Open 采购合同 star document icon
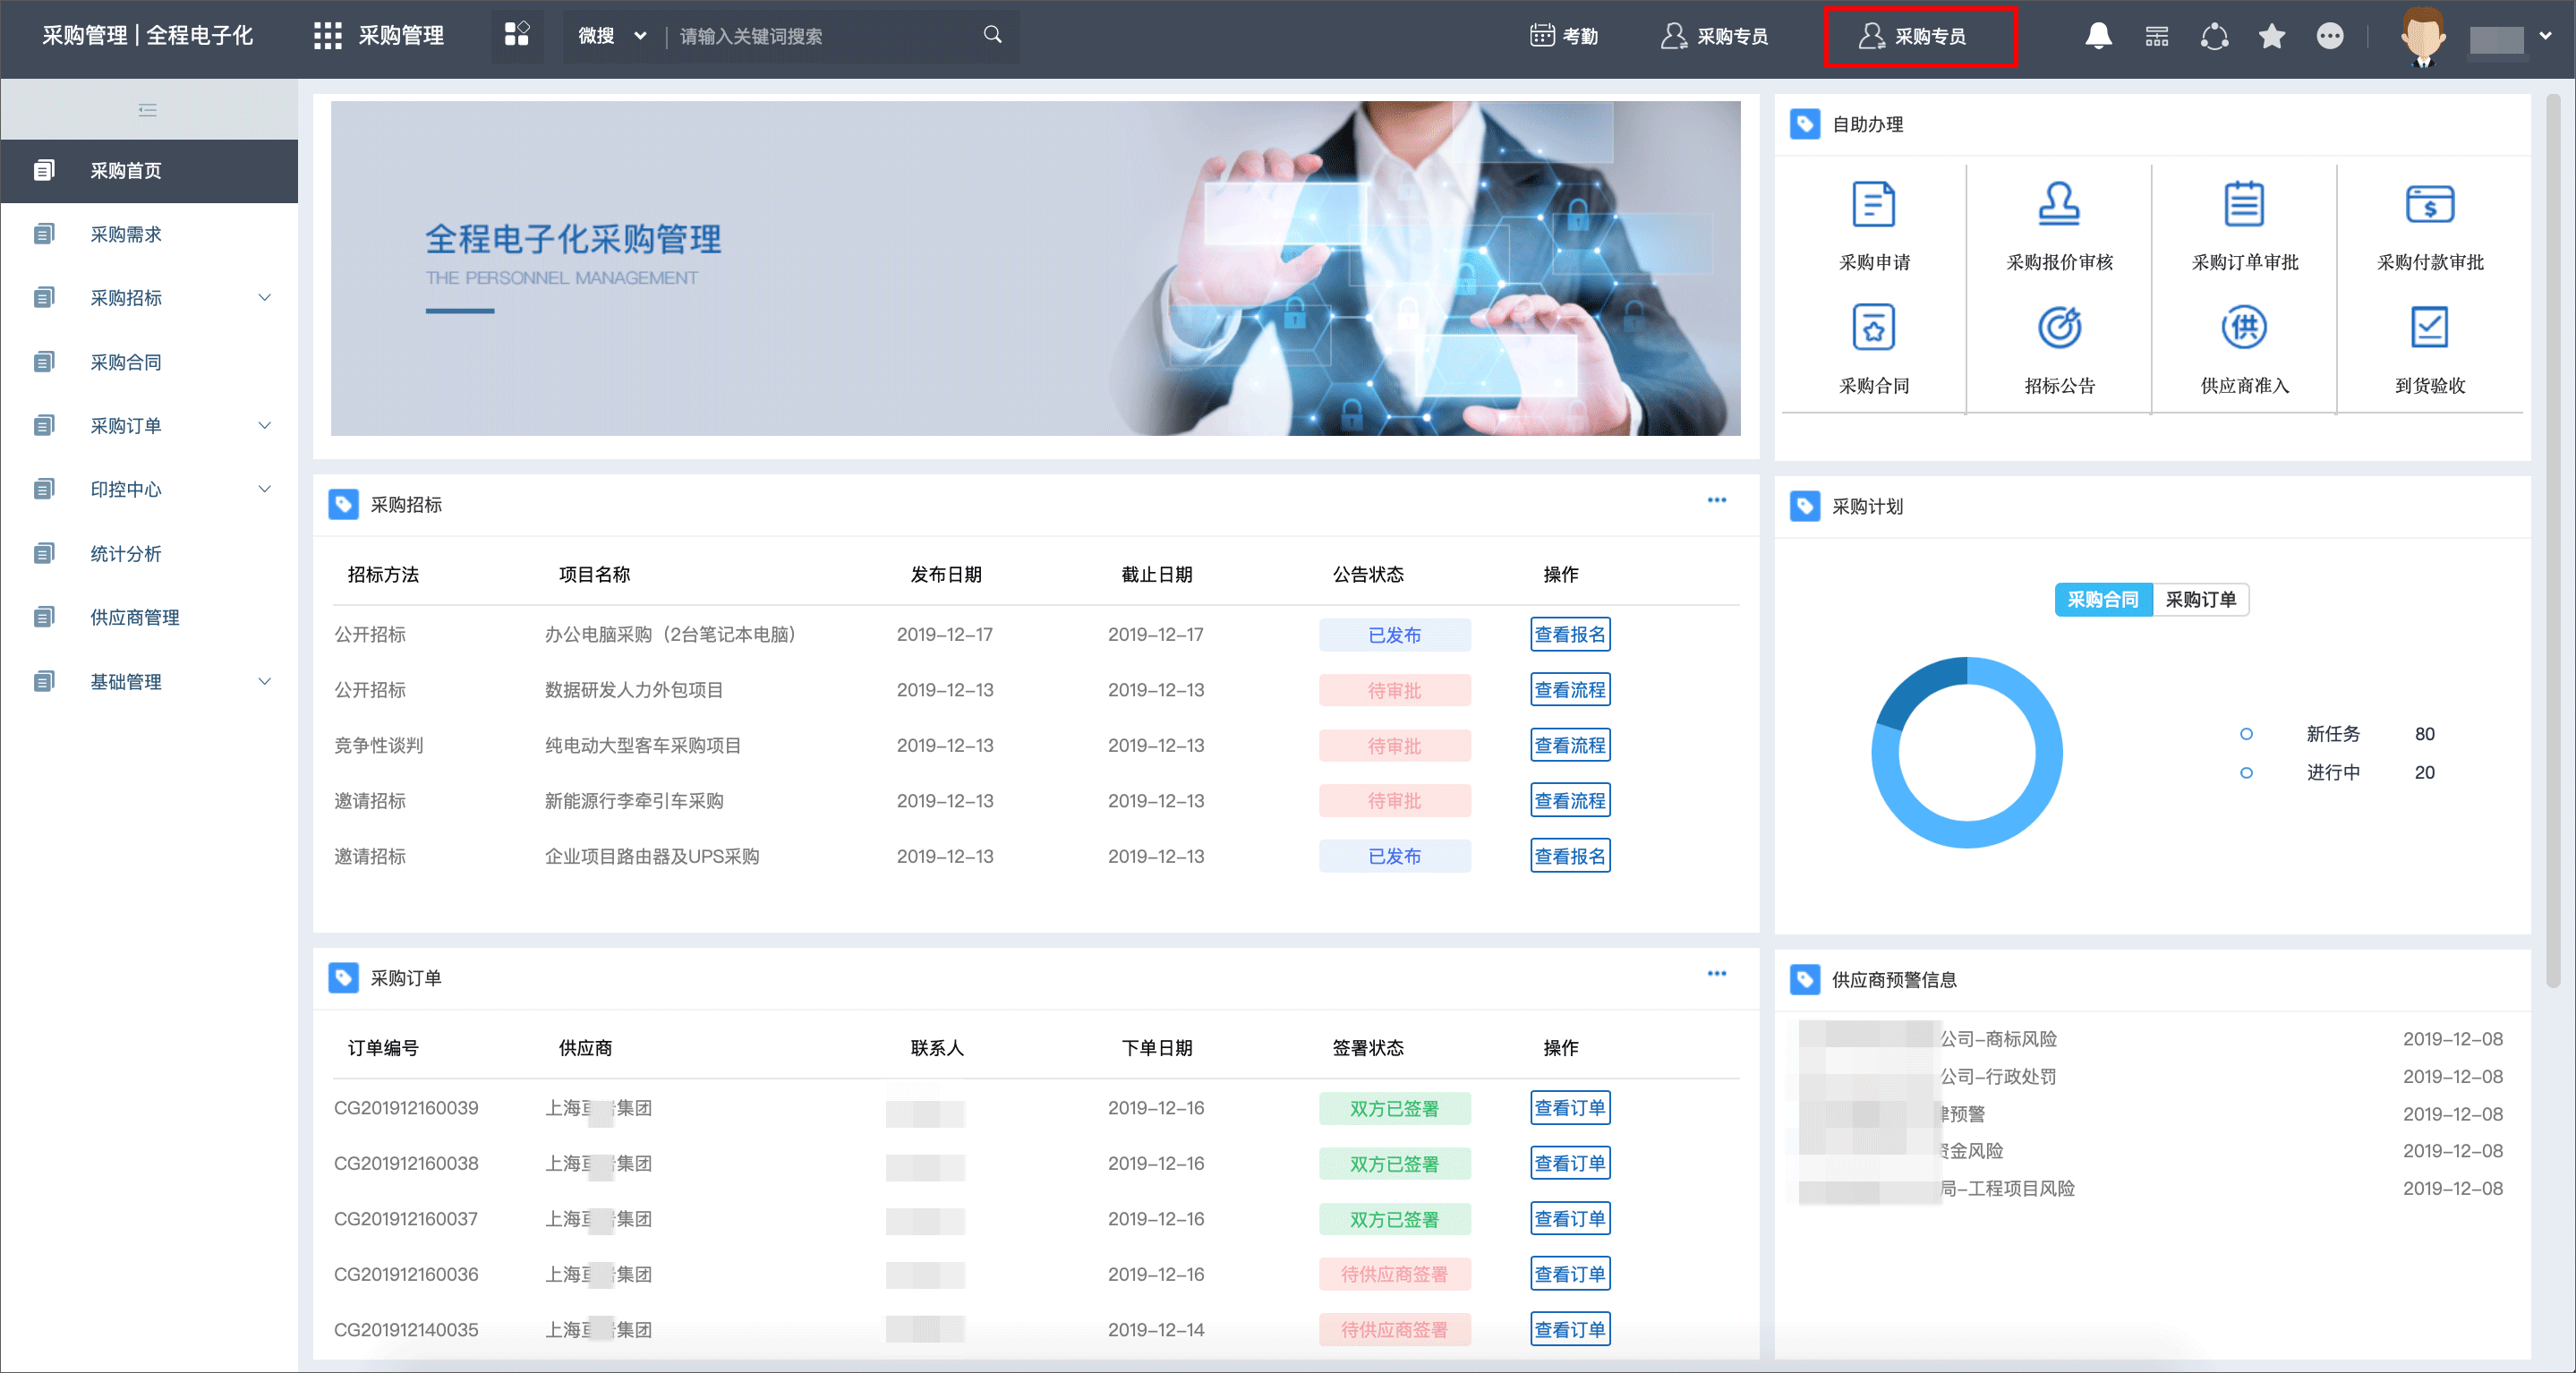The image size is (2576, 1373). tap(1874, 327)
